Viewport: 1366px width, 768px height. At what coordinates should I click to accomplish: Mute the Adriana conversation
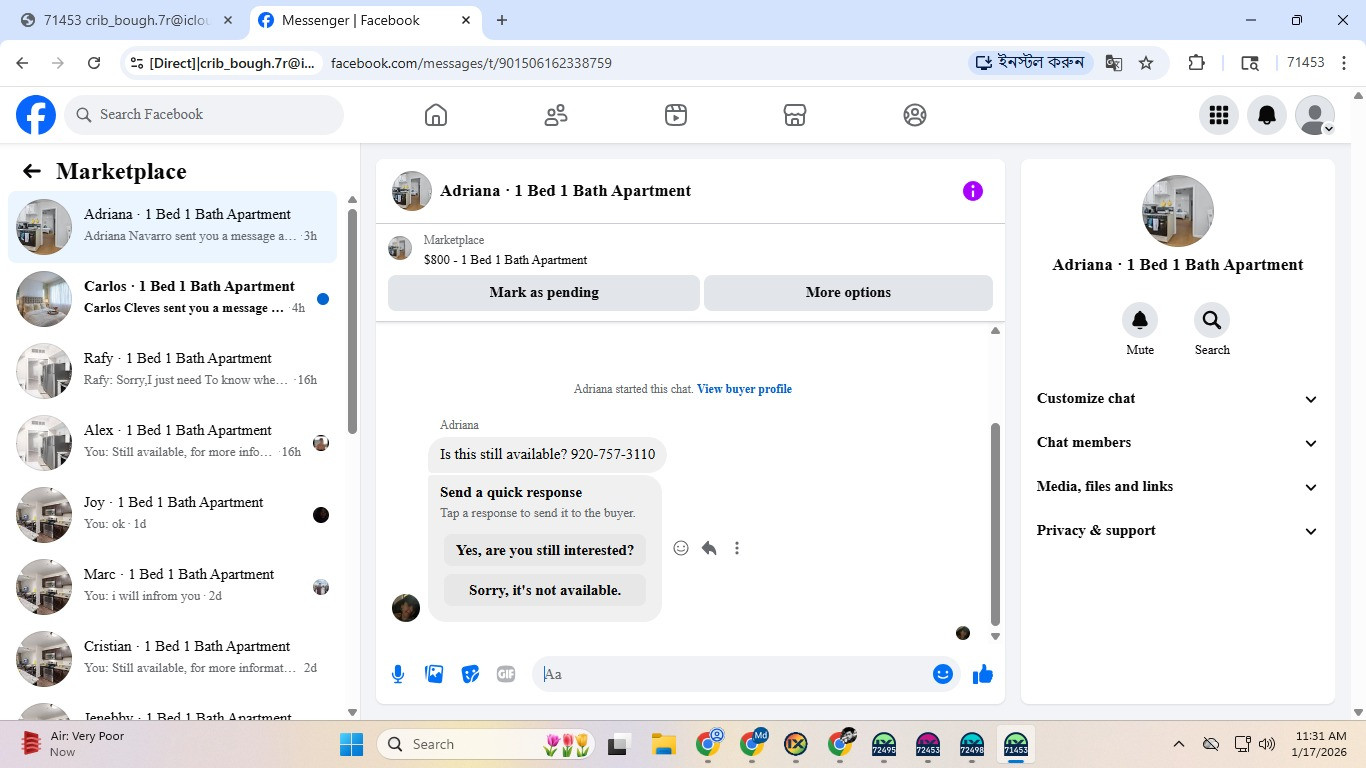(1140, 320)
